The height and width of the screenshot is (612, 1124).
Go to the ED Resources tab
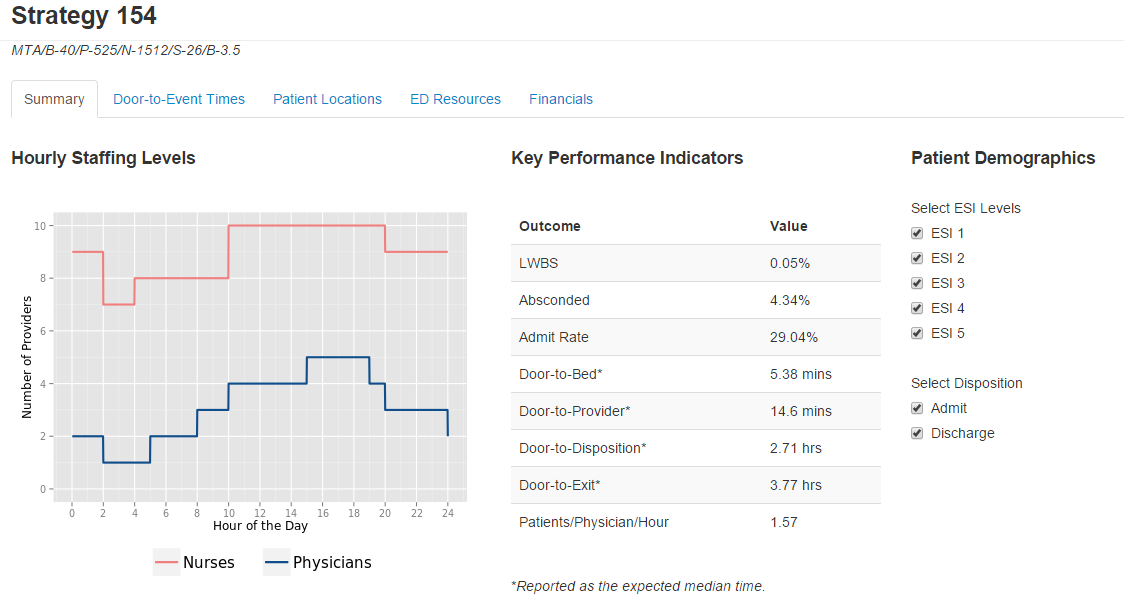(455, 99)
